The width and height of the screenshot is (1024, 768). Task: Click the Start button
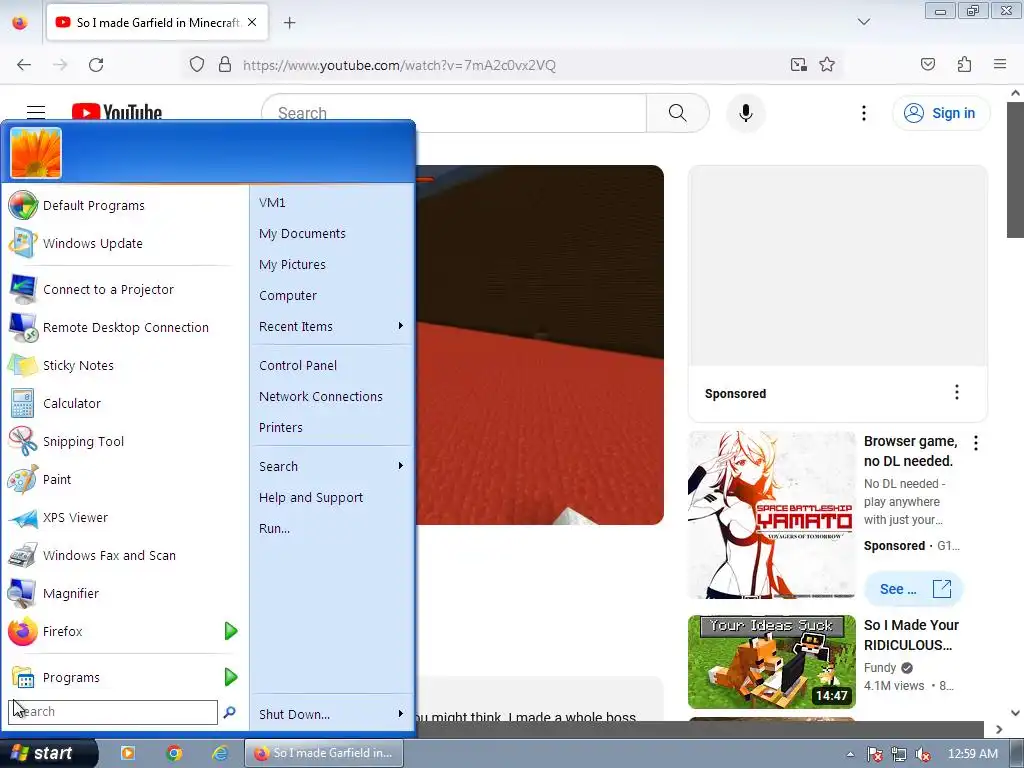coord(49,753)
